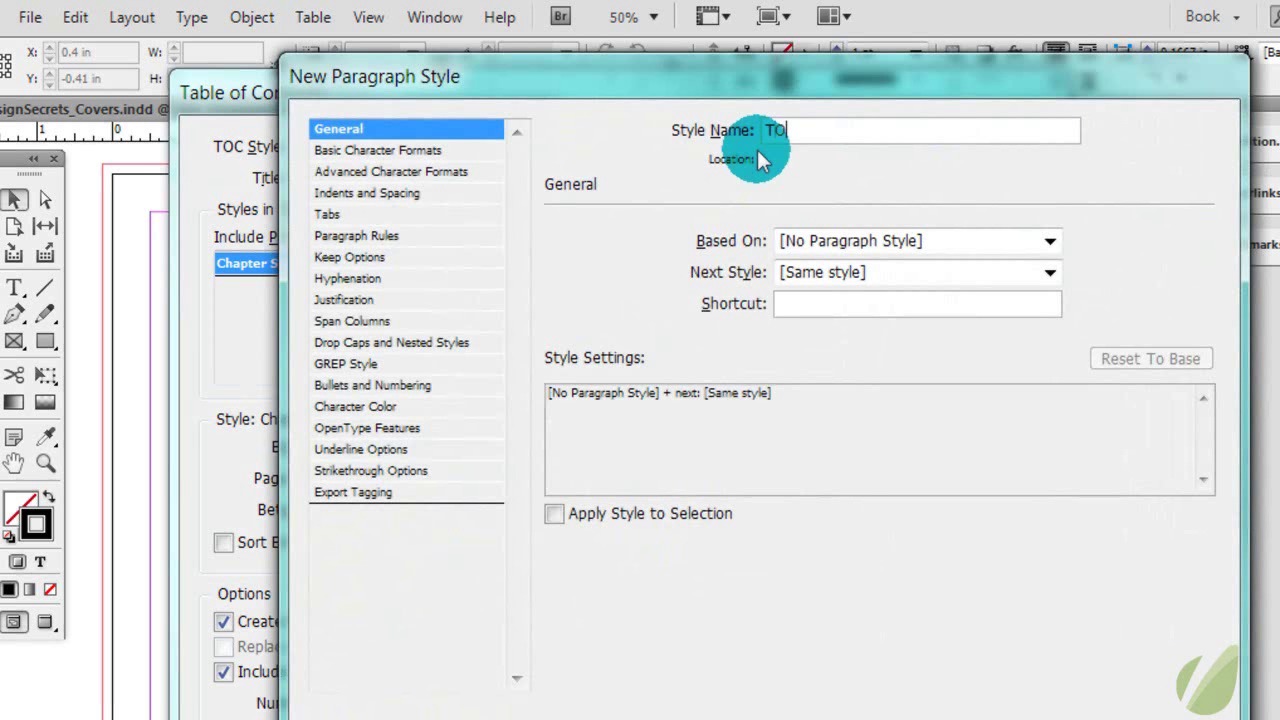Click the Apply Gradient swatch
This screenshot has width=1280, height=720.
[x=29, y=590]
